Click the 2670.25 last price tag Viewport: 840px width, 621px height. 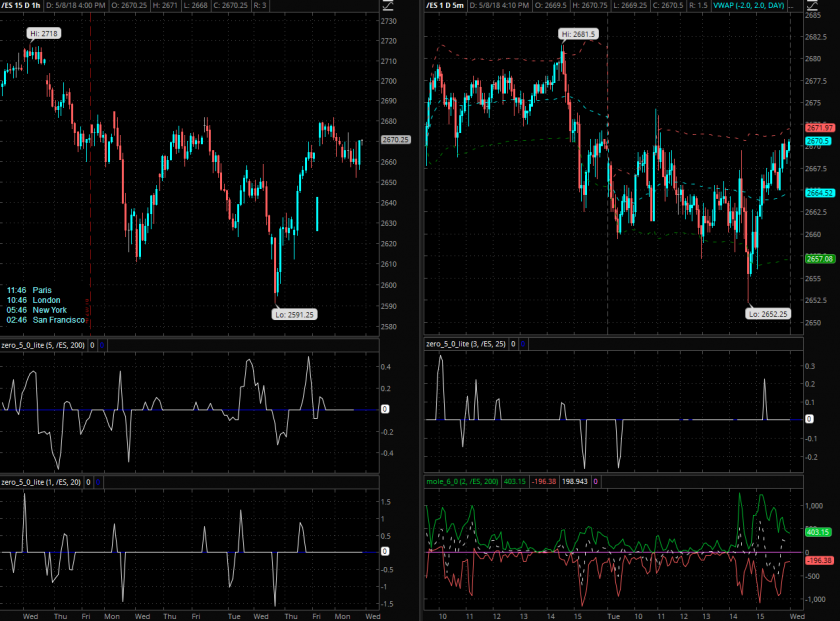click(396, 139)
